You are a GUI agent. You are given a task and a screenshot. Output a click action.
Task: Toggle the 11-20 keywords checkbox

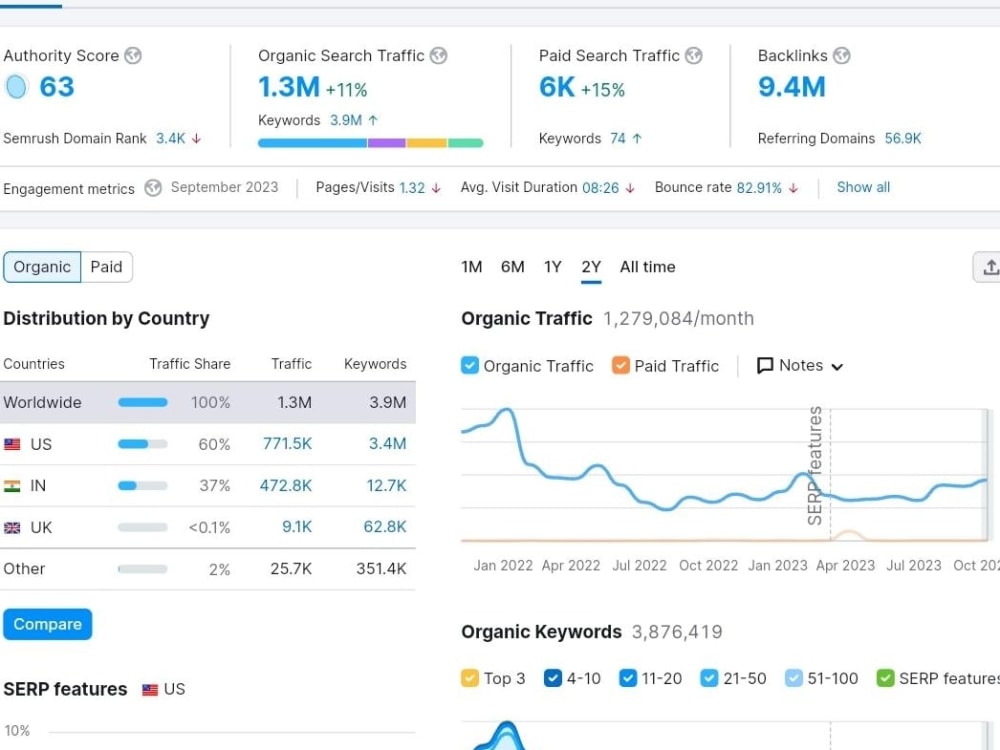628,678
